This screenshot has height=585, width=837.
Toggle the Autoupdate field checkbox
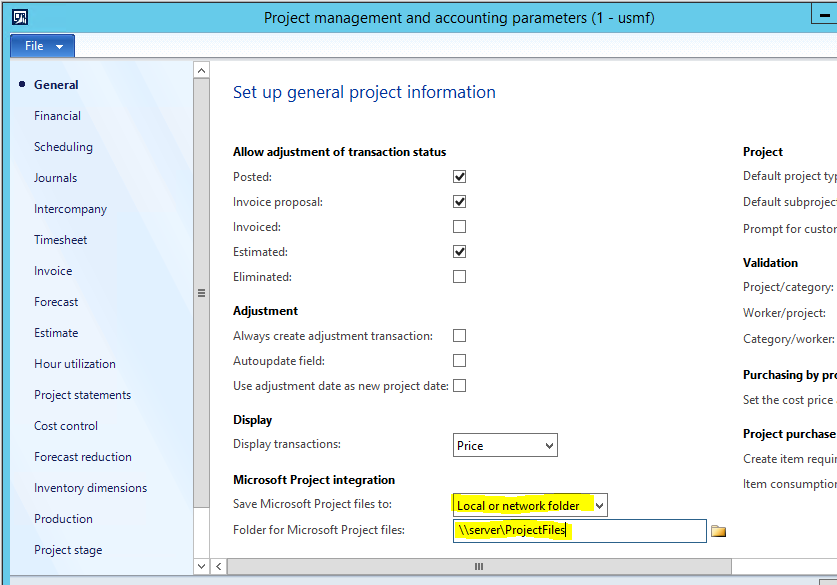click(x=459, y=360)
